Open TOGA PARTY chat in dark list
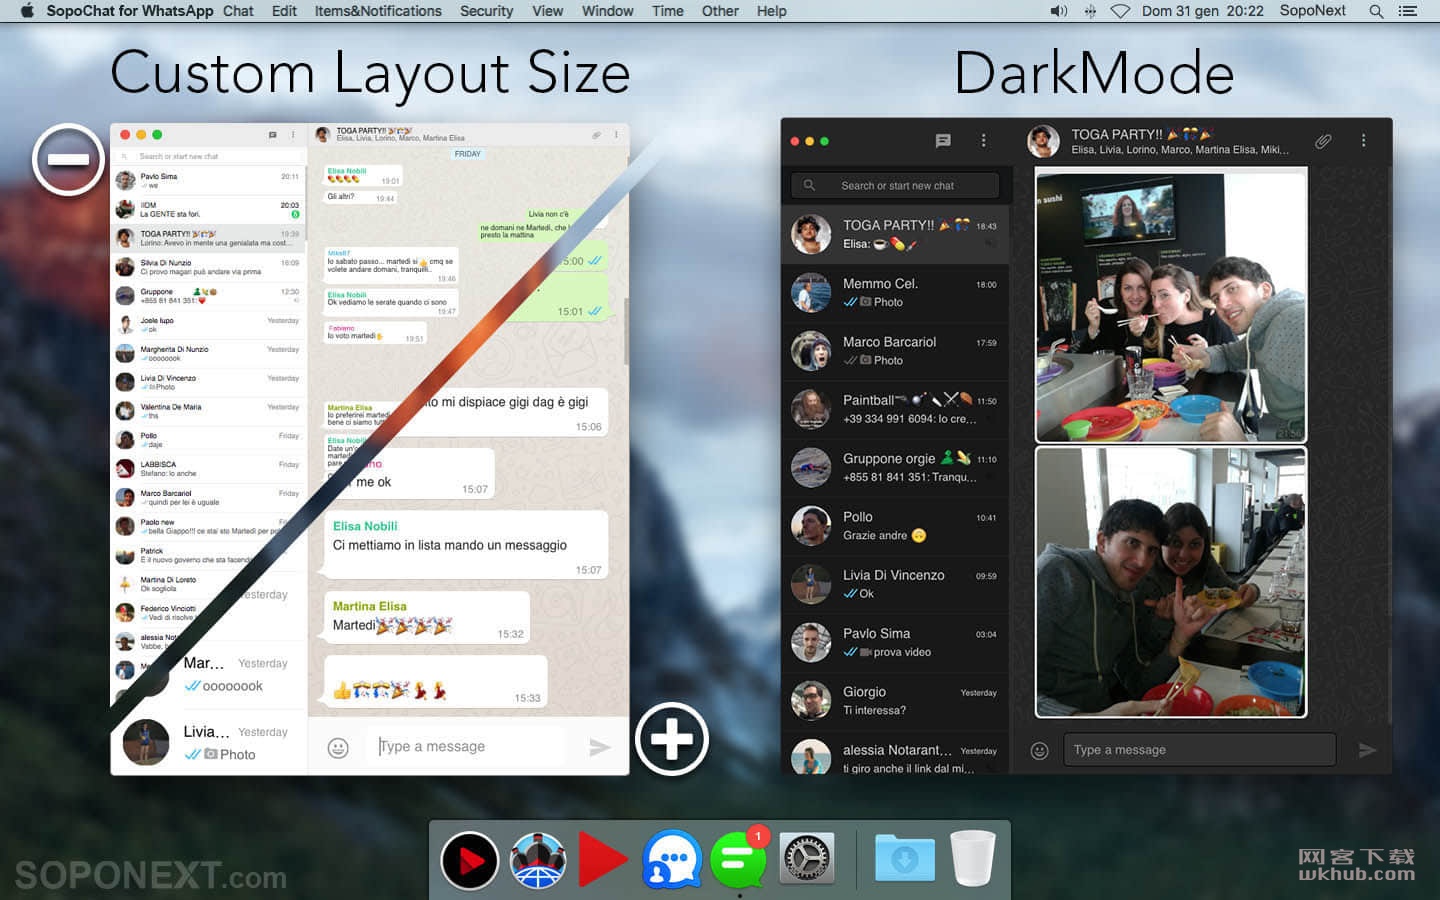Viewport: 1440px width, 900px height. coord(895,235)
